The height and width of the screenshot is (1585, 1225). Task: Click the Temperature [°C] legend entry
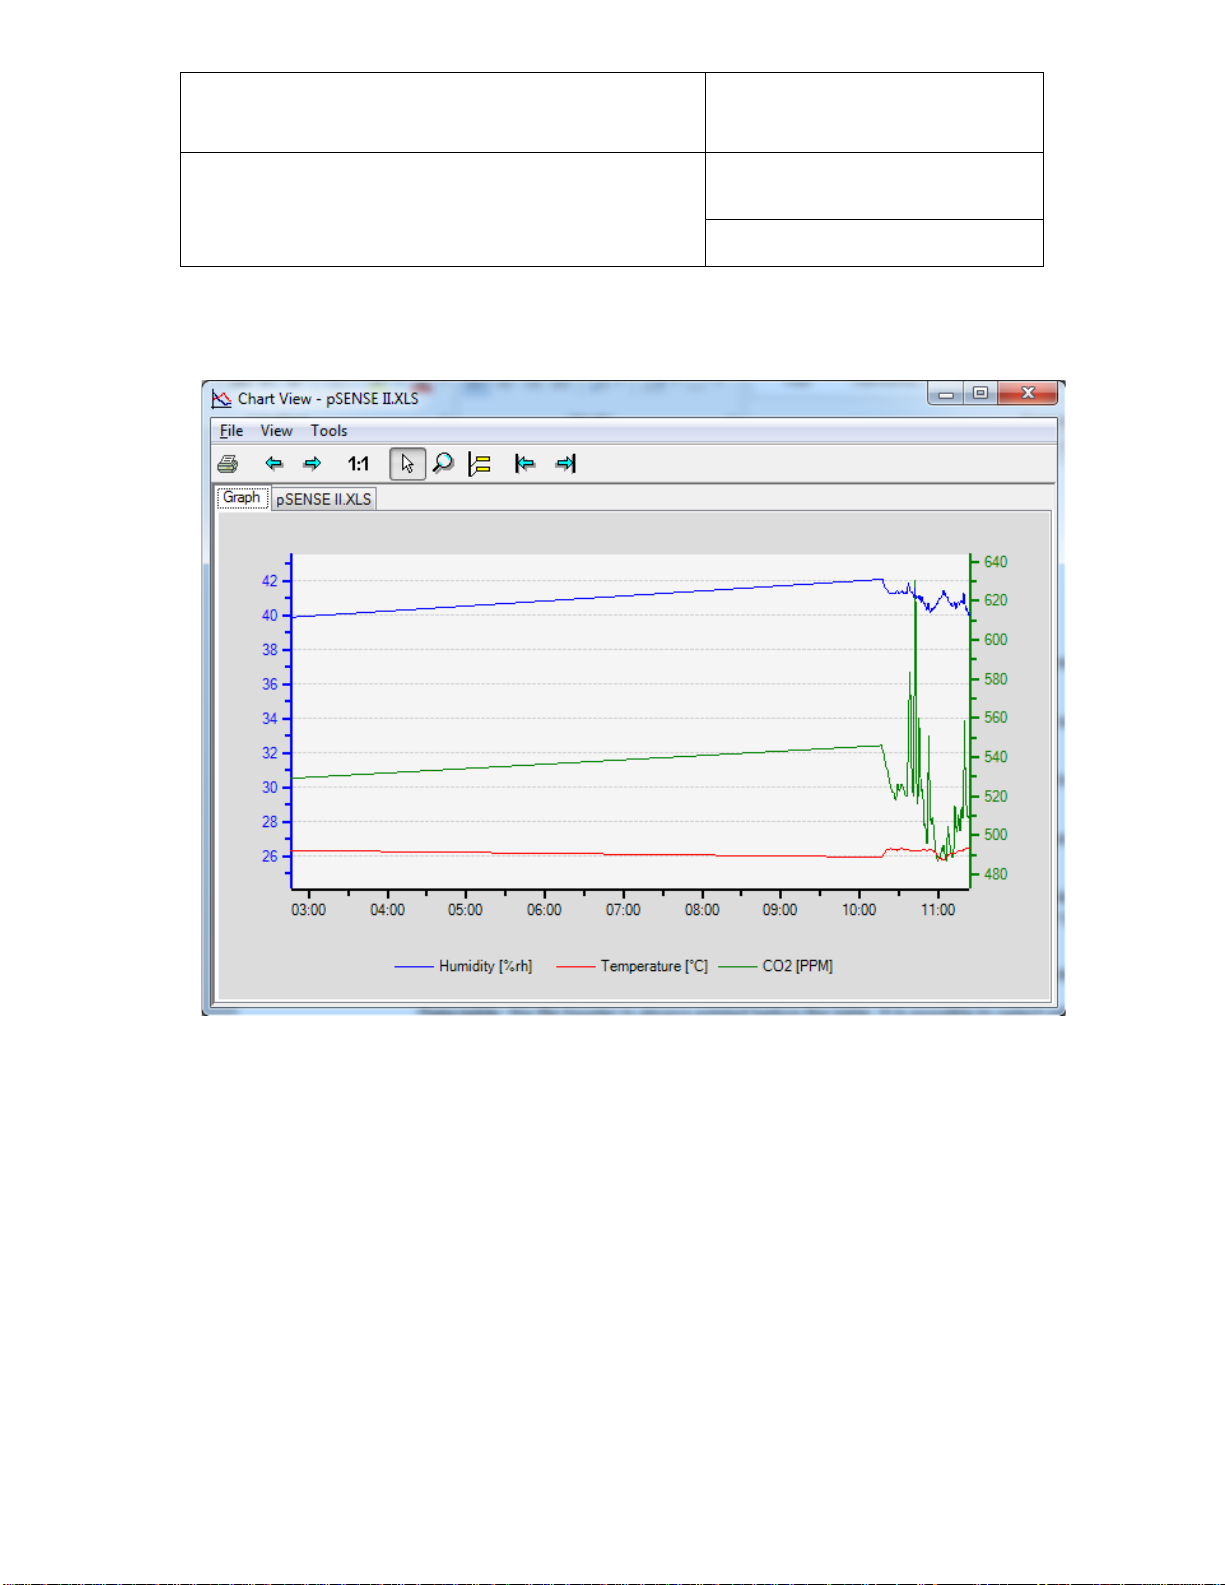pyautogui.click(x=632, y=966)
